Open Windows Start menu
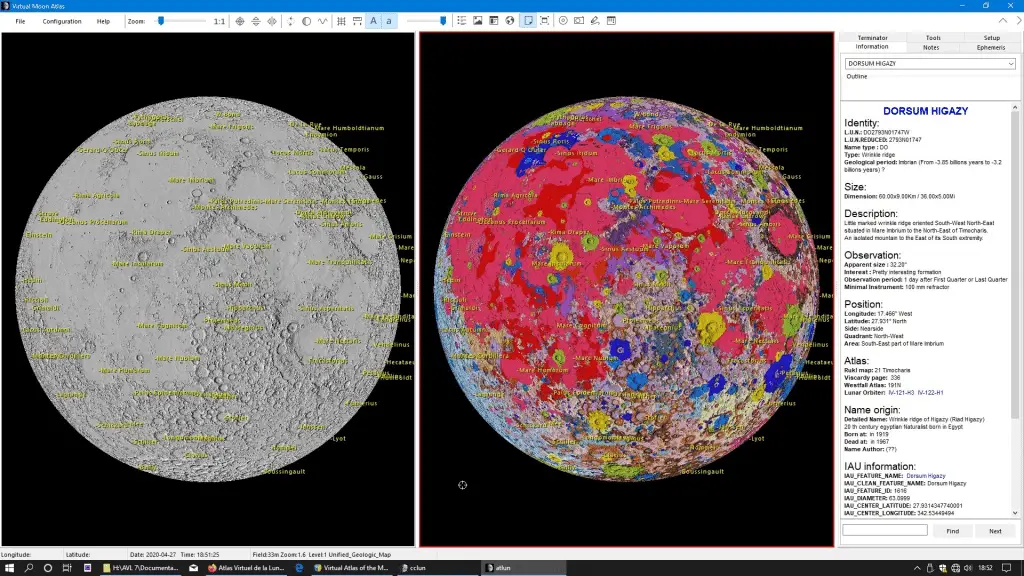The image size is (1024, 576). point(9,568)
